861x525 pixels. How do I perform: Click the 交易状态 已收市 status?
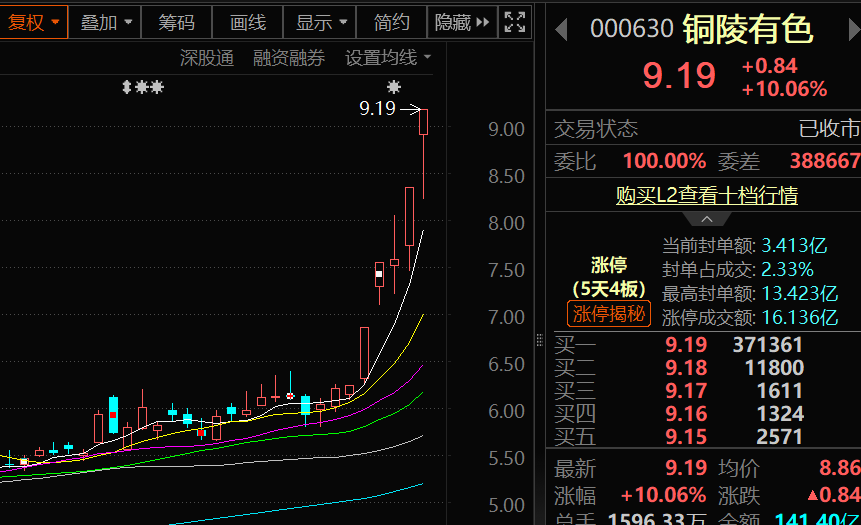click(829, 129)
